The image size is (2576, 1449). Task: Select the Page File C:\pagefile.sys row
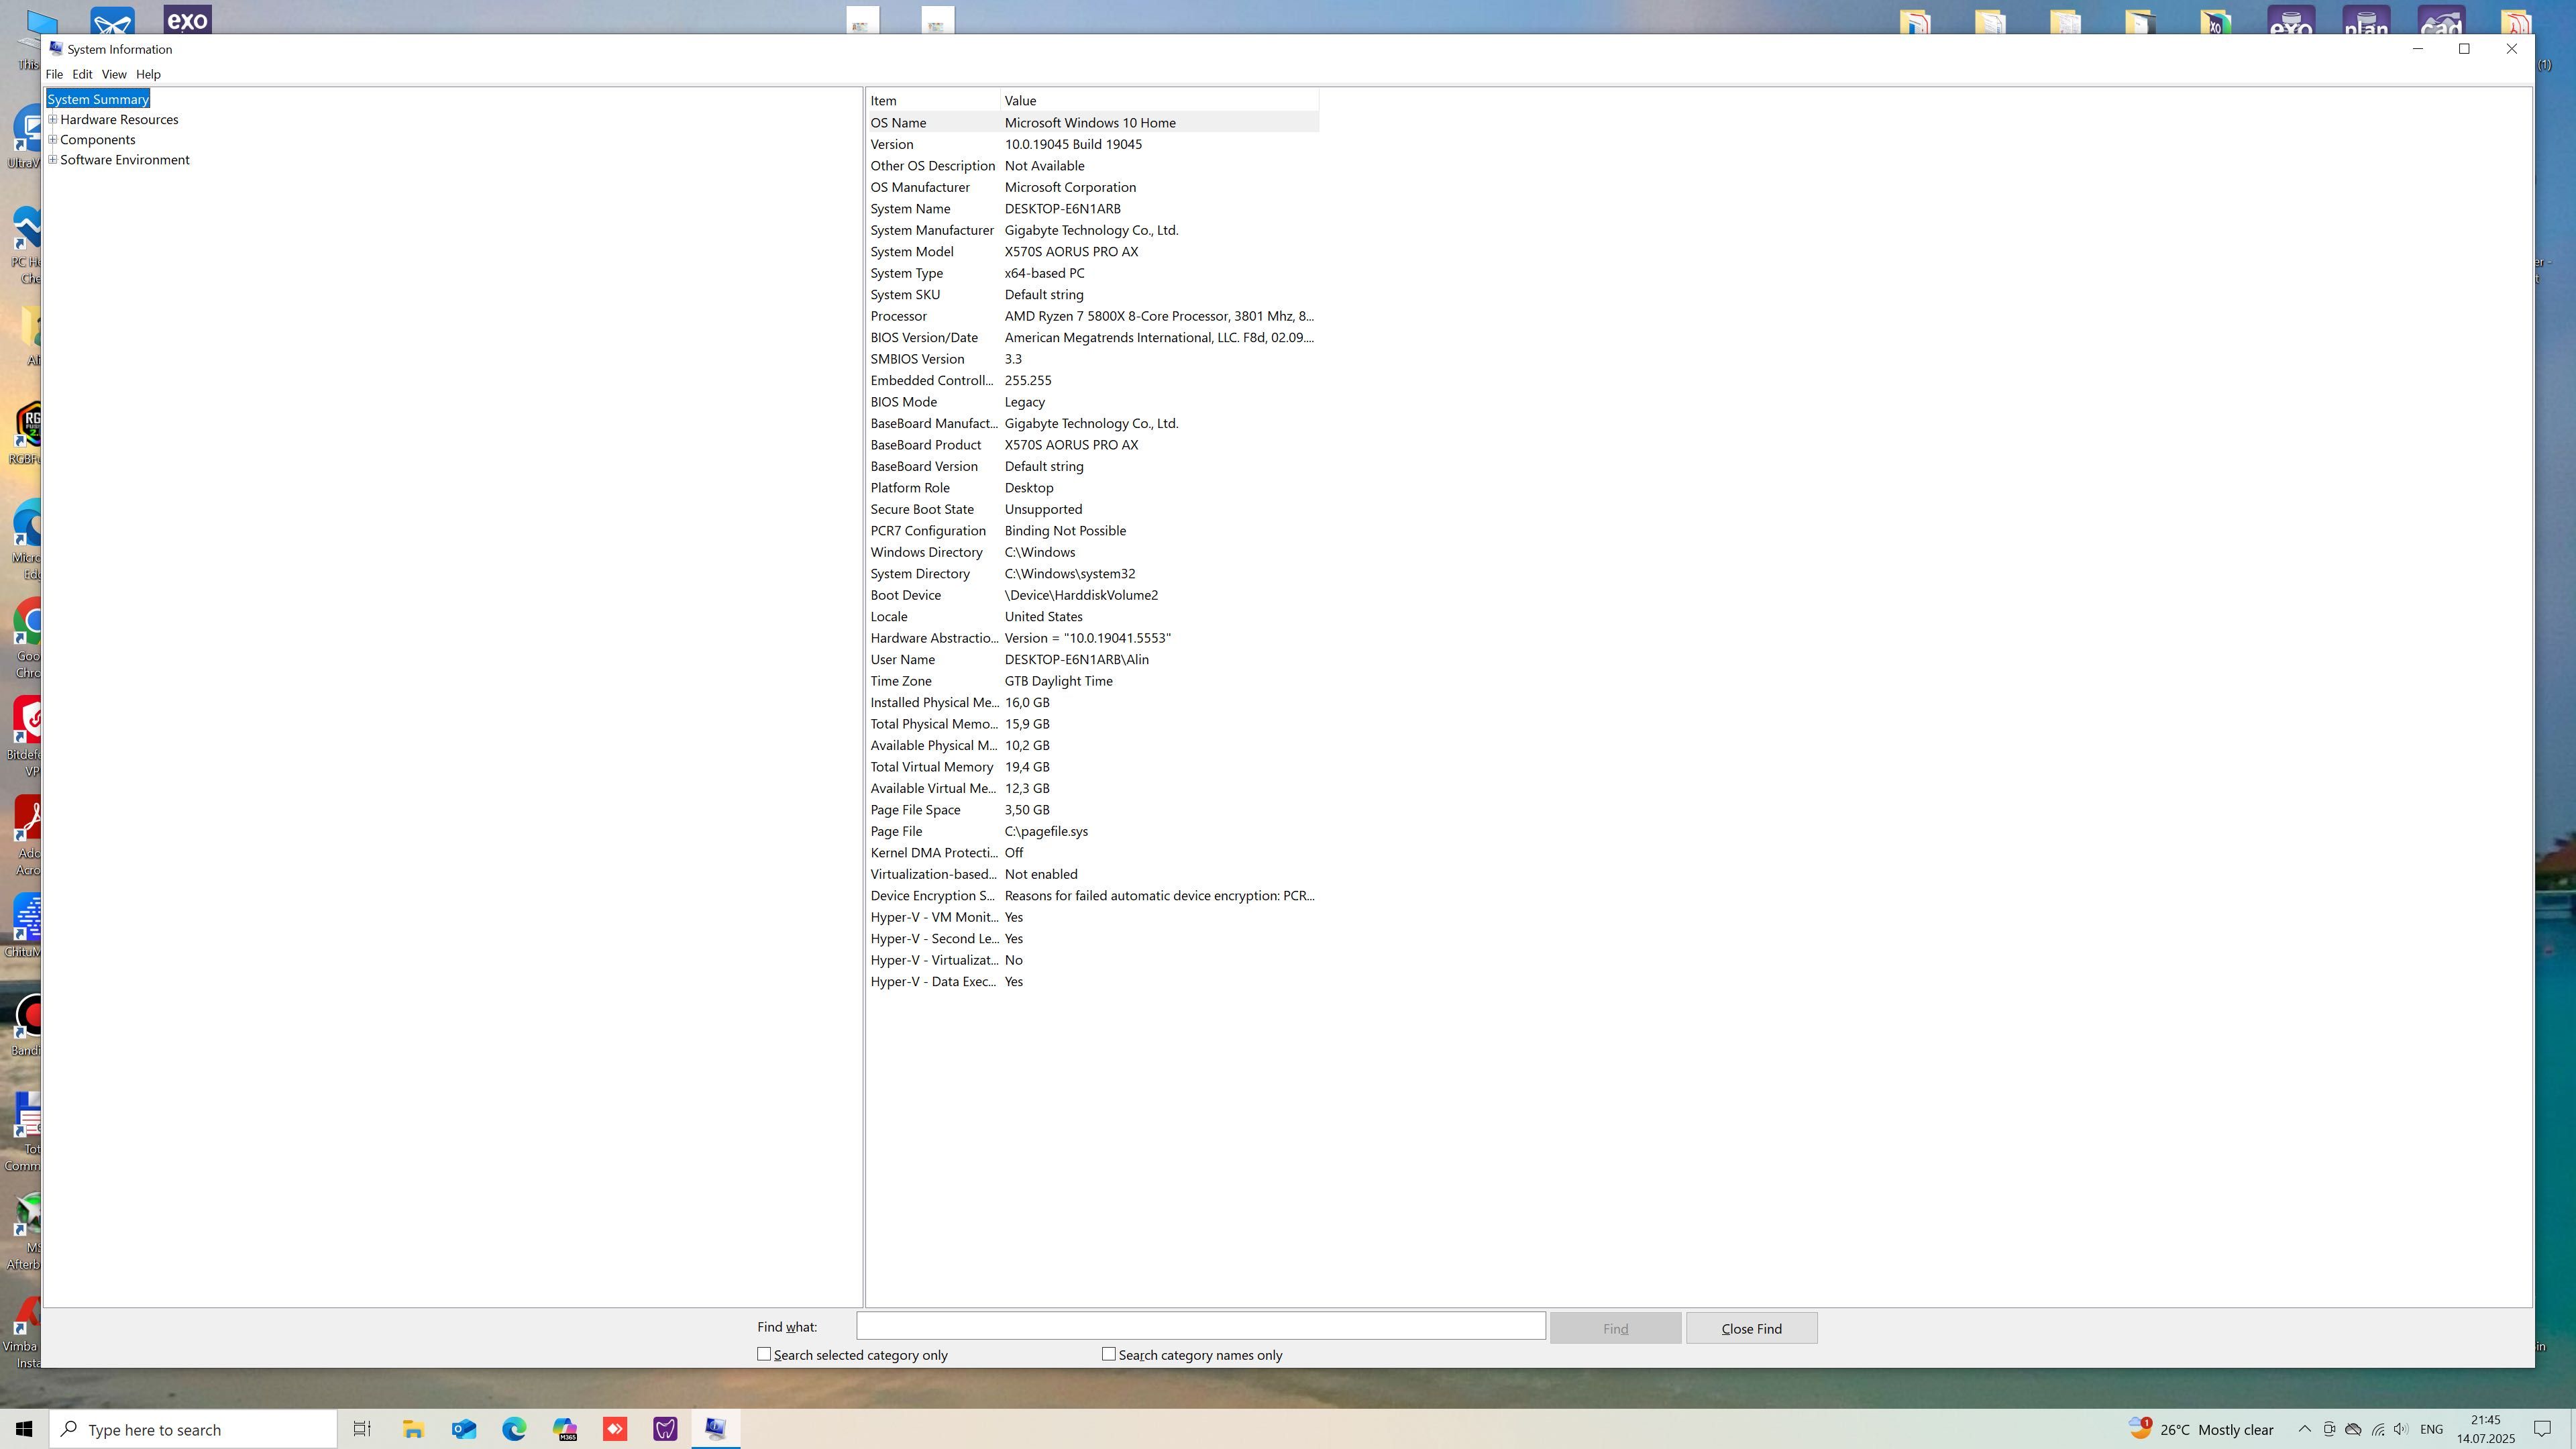tap(1093, 831)
